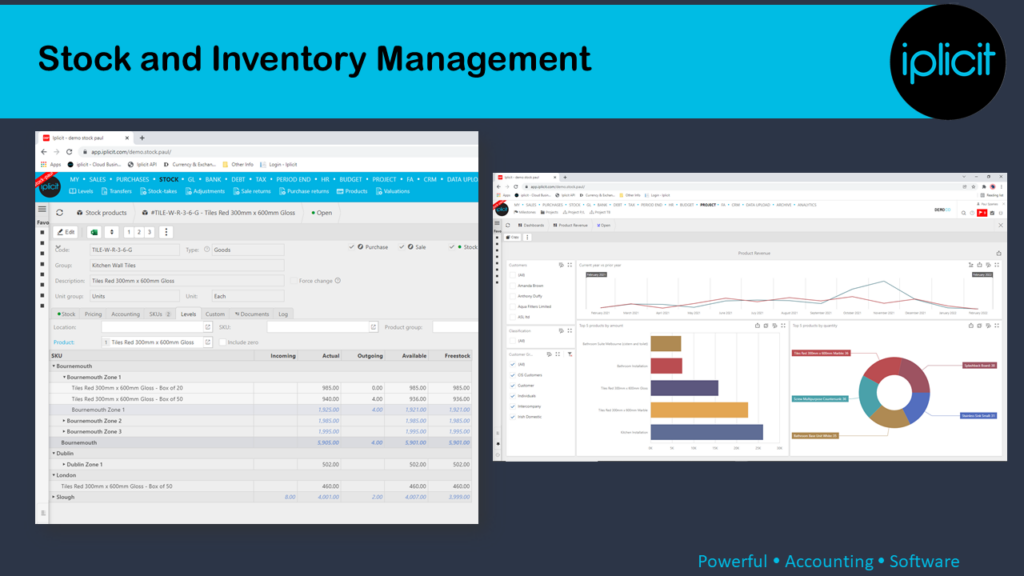
Task: Open the BANK menu in stock levels window
Action: point(213,180)
